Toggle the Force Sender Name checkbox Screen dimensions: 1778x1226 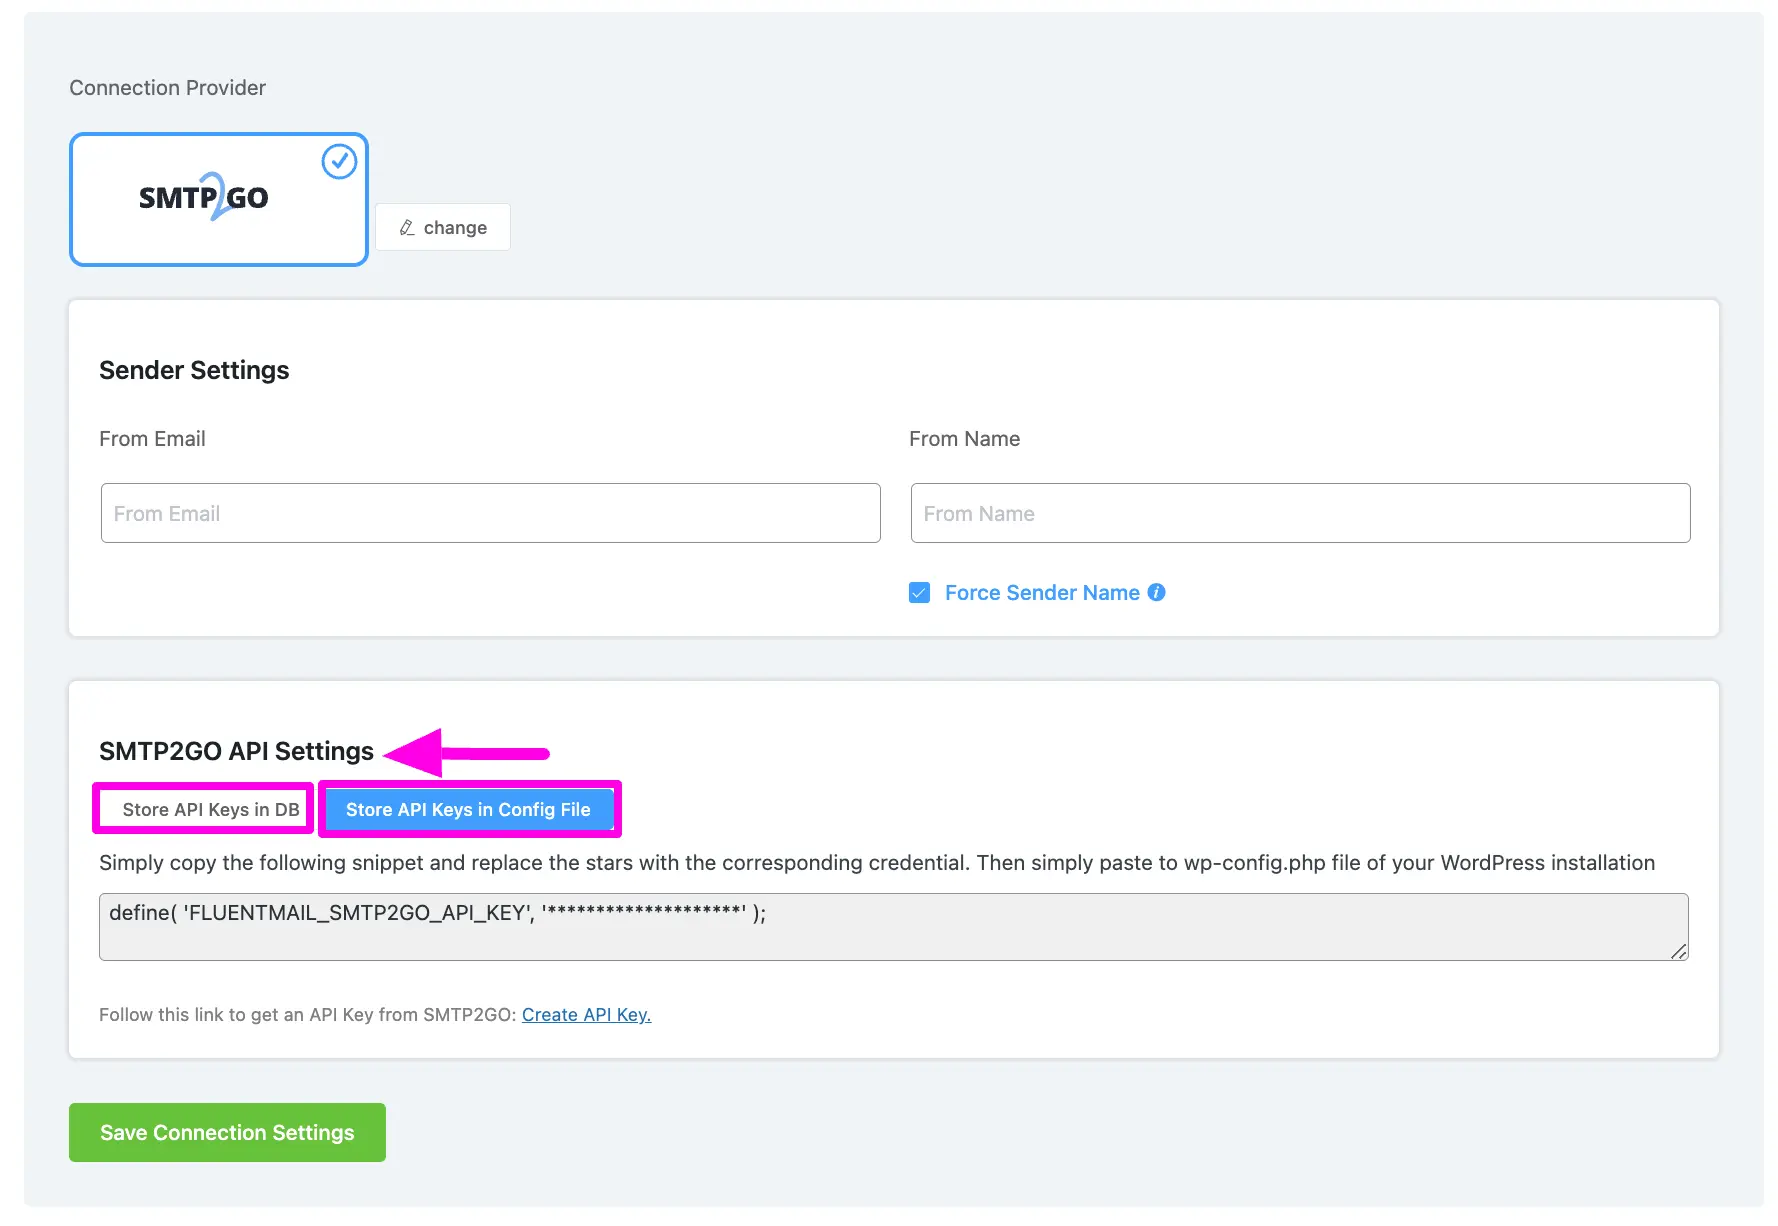coord(920,593)
